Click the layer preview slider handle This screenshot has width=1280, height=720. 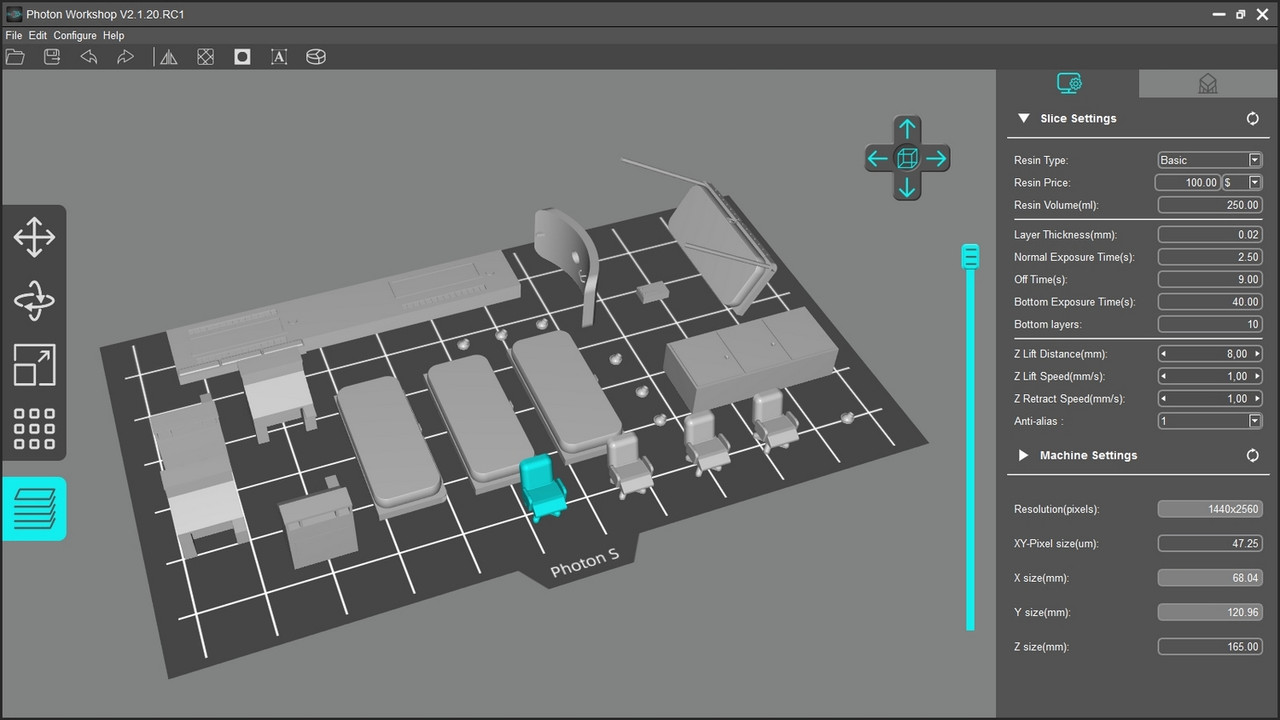tap(970, 256)
